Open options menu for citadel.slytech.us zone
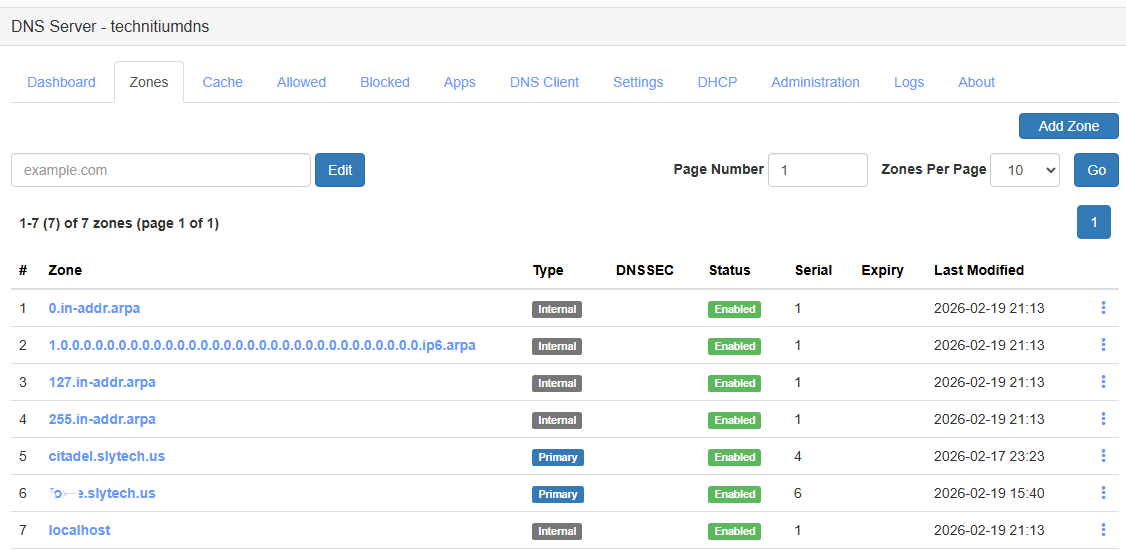 coord(1103,456)
